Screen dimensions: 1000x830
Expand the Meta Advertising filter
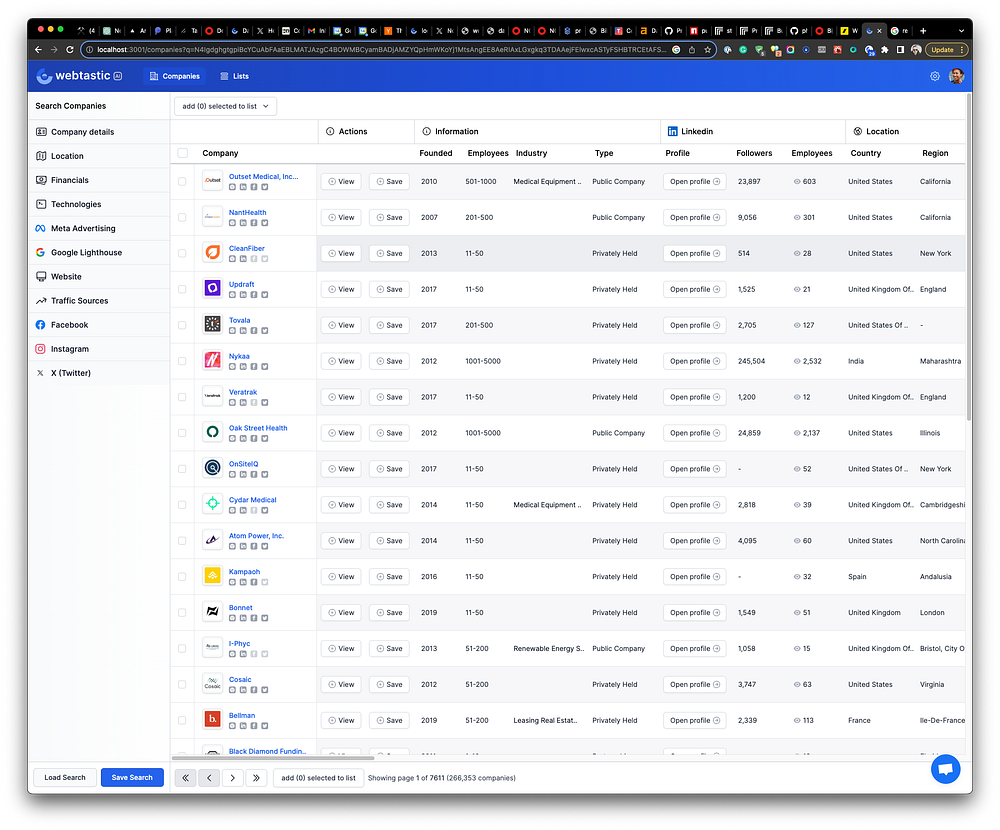[99, 228]
